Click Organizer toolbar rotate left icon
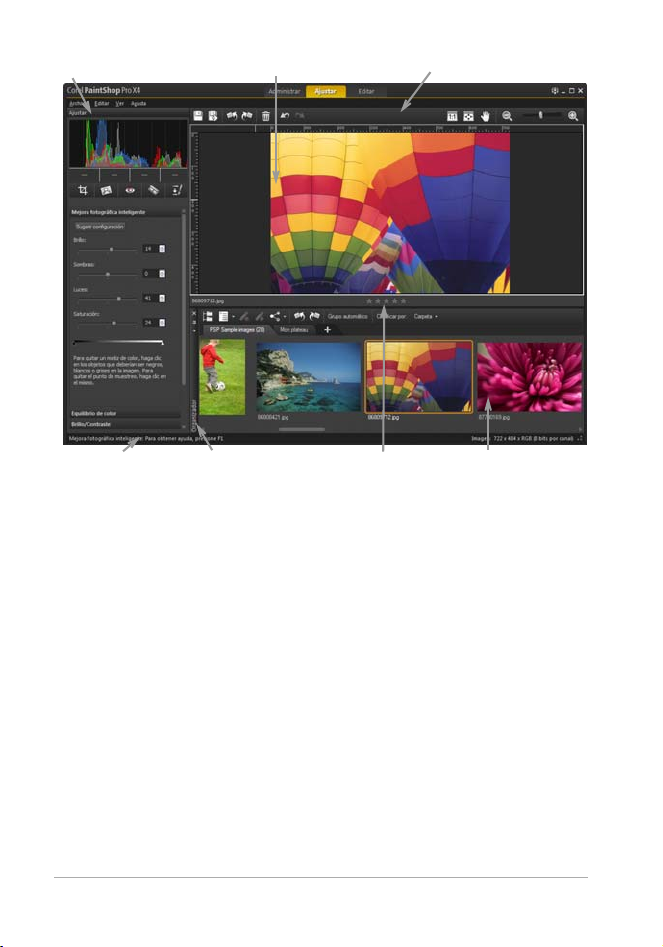The image size is (663, 947). pyautogui.click(x=299, y=316)
